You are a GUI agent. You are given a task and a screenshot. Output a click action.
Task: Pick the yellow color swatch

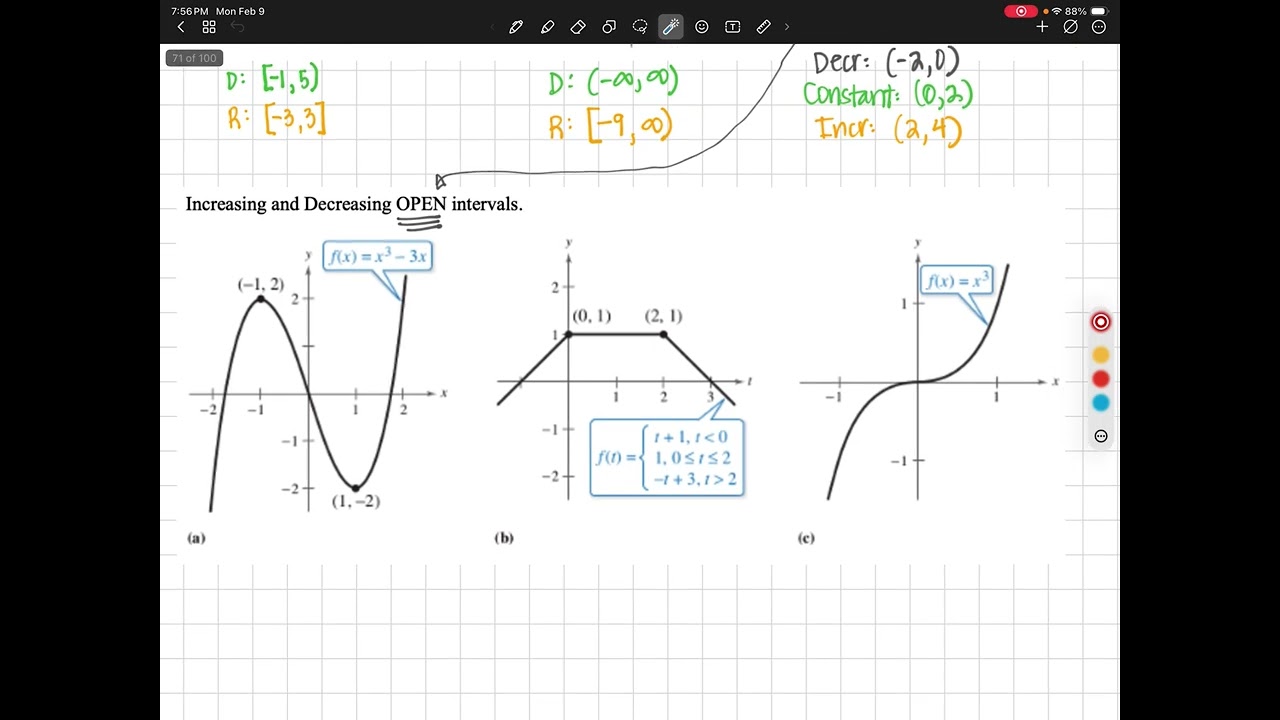(x=1101, y=355)
